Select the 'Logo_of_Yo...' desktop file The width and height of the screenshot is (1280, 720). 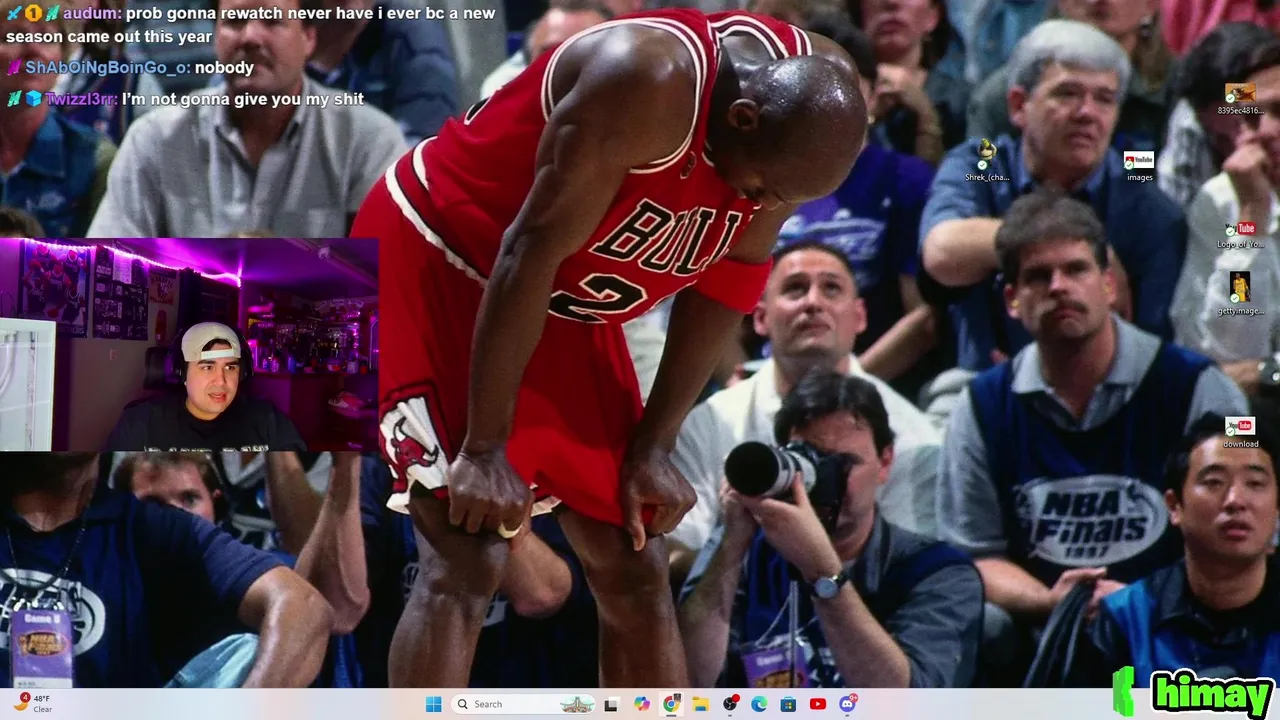pyautogui.click(x=1240, y=235)
